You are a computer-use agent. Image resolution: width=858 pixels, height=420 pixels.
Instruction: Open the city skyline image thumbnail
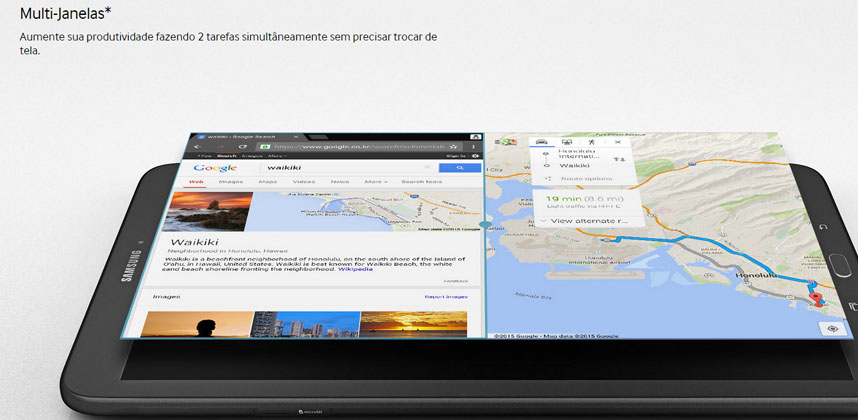[x=306, y=324]
